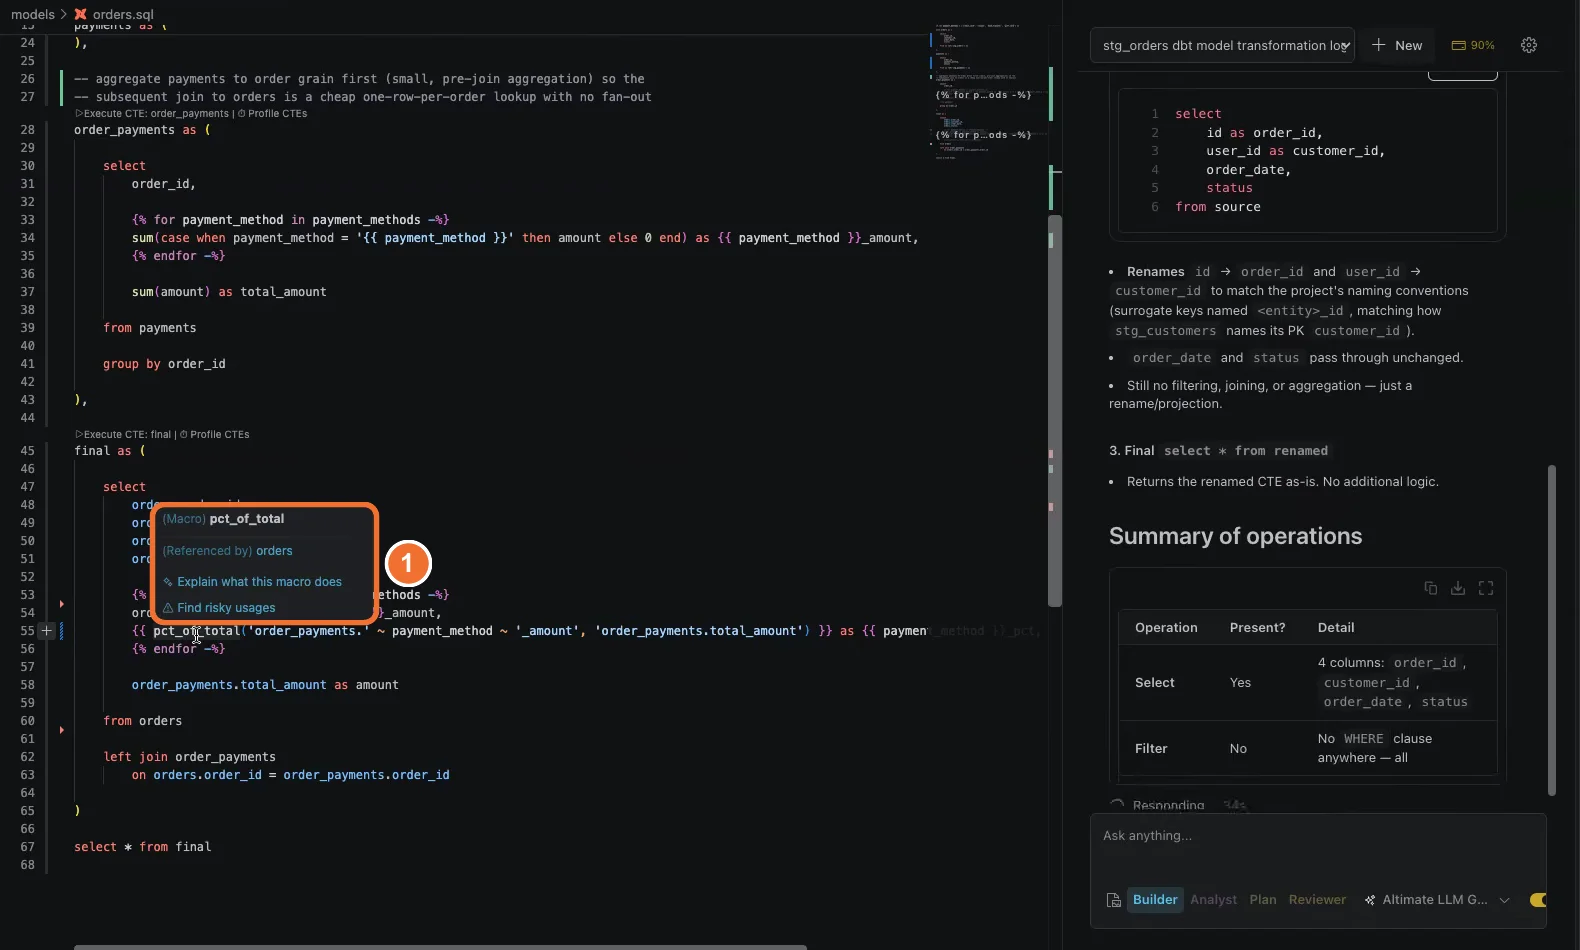This screenshot has width=1580, height=950.
Task: Click Profile CTEs above order_payments CTE
Action: tap(273, 114)
